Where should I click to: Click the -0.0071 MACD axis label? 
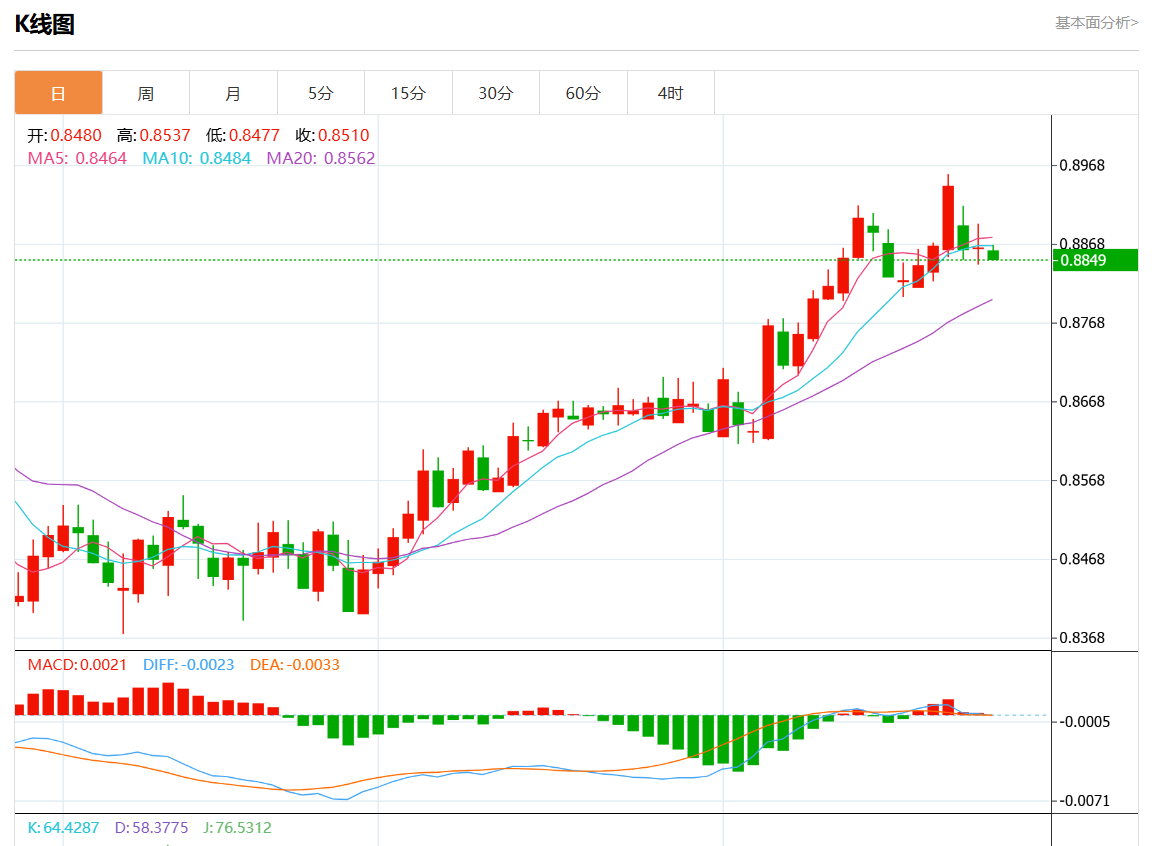point(1085,801)
